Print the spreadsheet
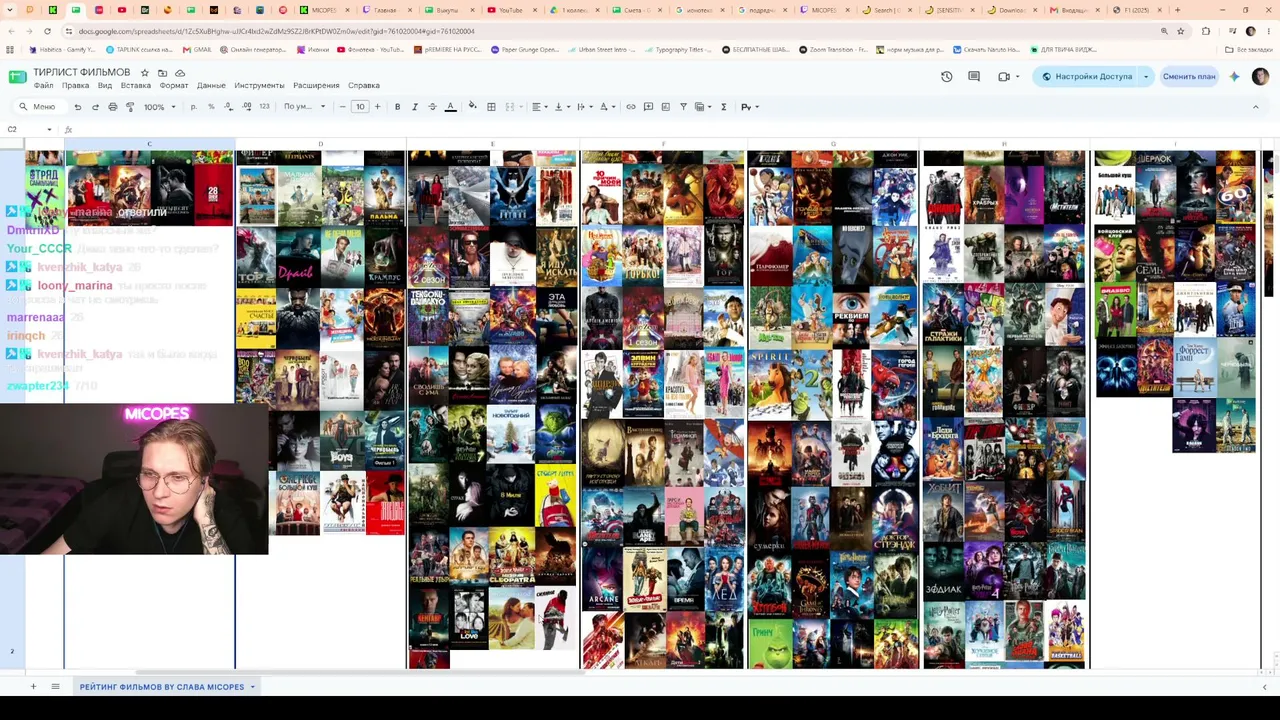This screenshot has height=720, width=1280. [112, 107]
